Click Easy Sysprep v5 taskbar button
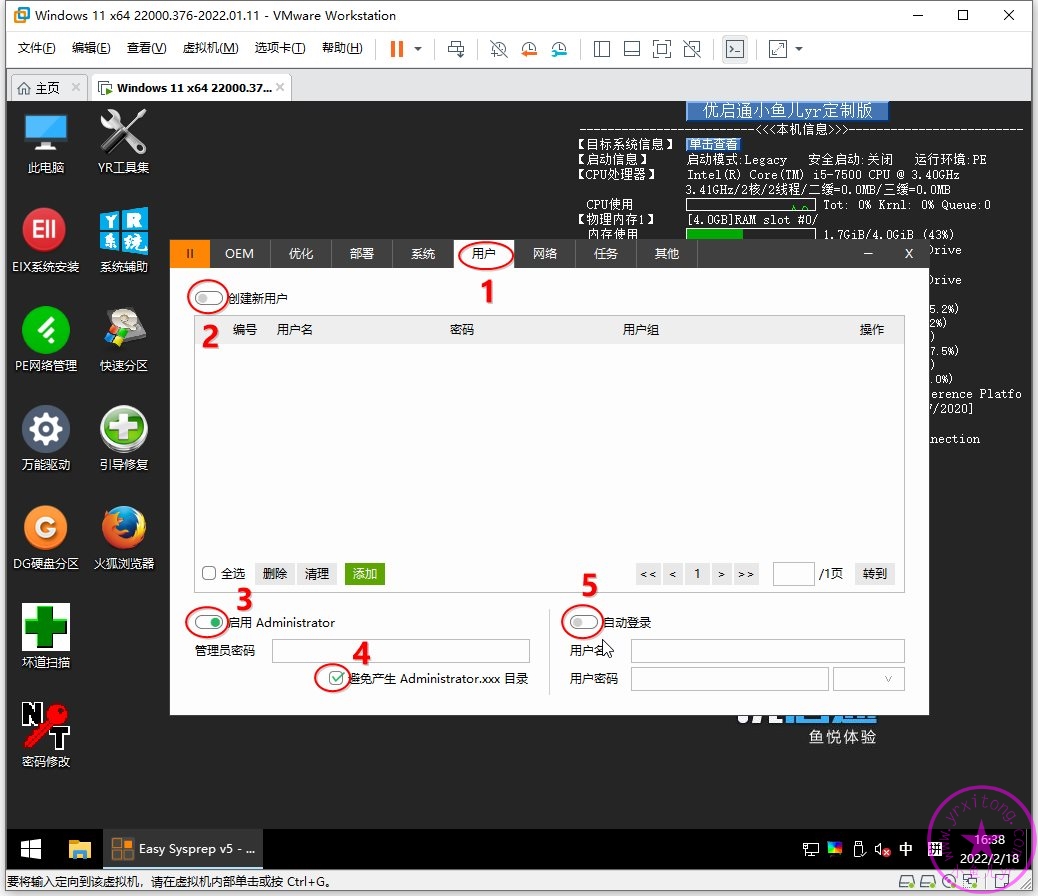The image size is (1038, 896). (x=183, y=849)
